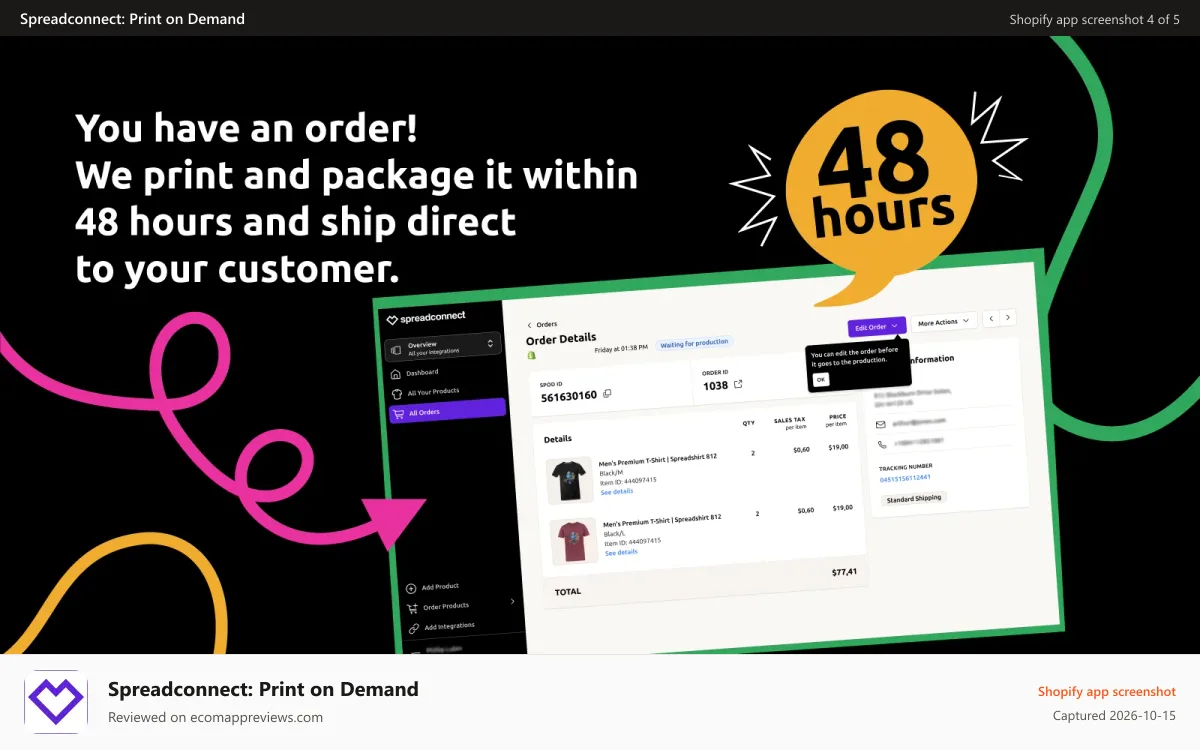Expand the Order Products submenu arrow

(513, 601)
